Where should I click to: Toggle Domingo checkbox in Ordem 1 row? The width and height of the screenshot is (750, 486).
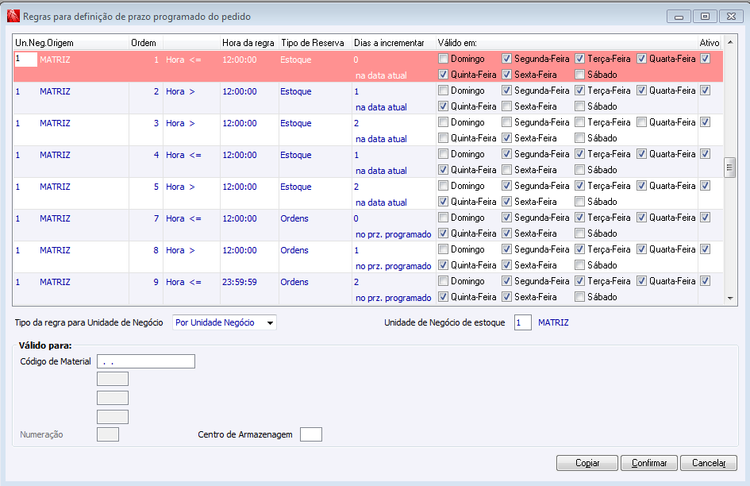[x=443, y=59]
